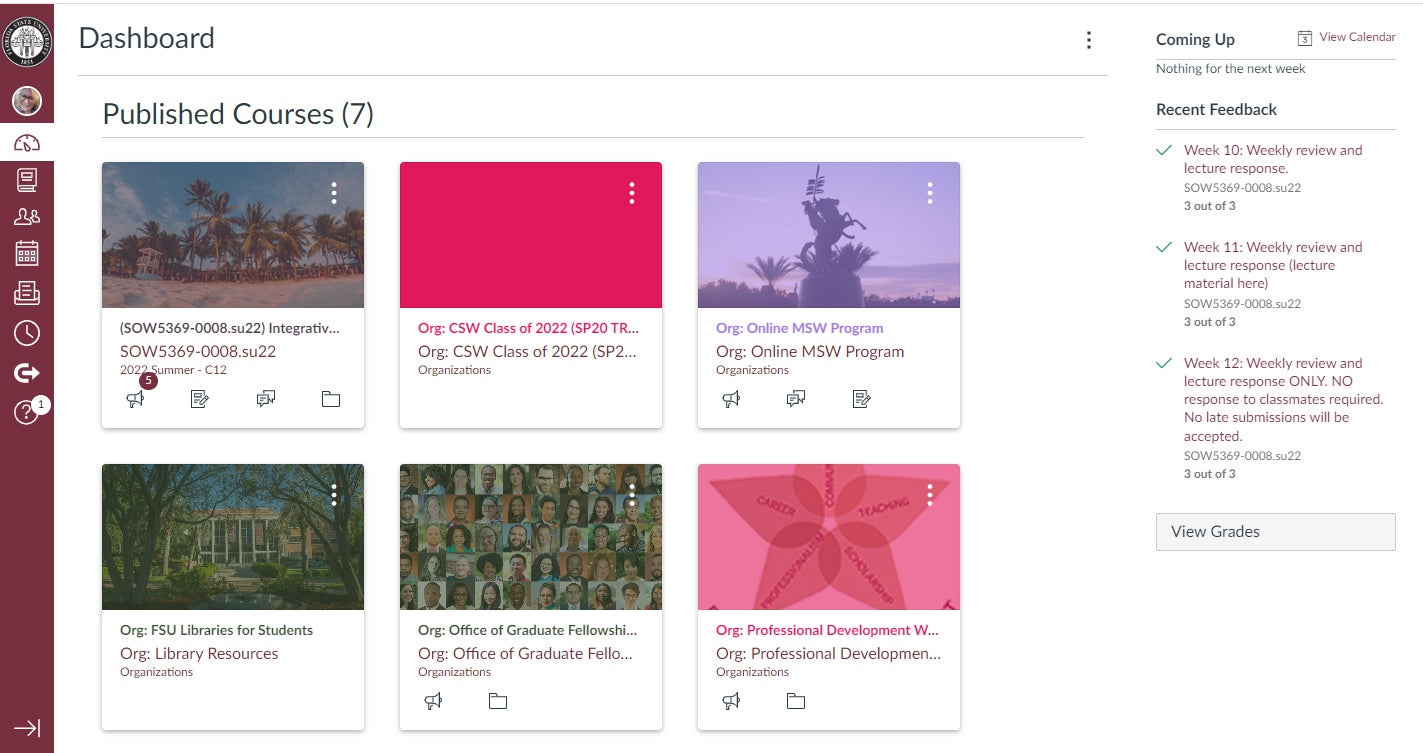Expand the sidebar navigation arrow
The width and height of the screenshot is (1423, 753).
point(27,728)
